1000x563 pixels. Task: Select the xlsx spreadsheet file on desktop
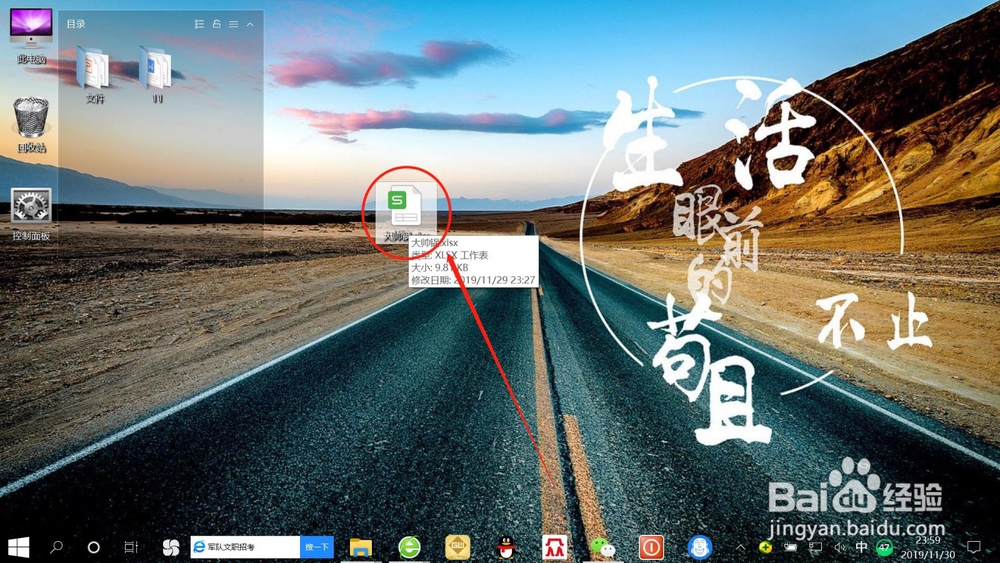(406, 212)
